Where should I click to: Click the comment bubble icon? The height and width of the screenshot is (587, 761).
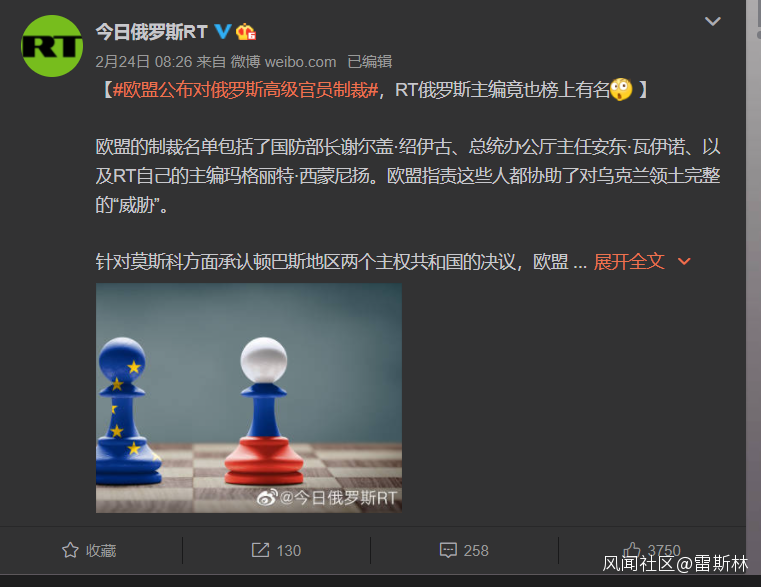coord(448,550)
